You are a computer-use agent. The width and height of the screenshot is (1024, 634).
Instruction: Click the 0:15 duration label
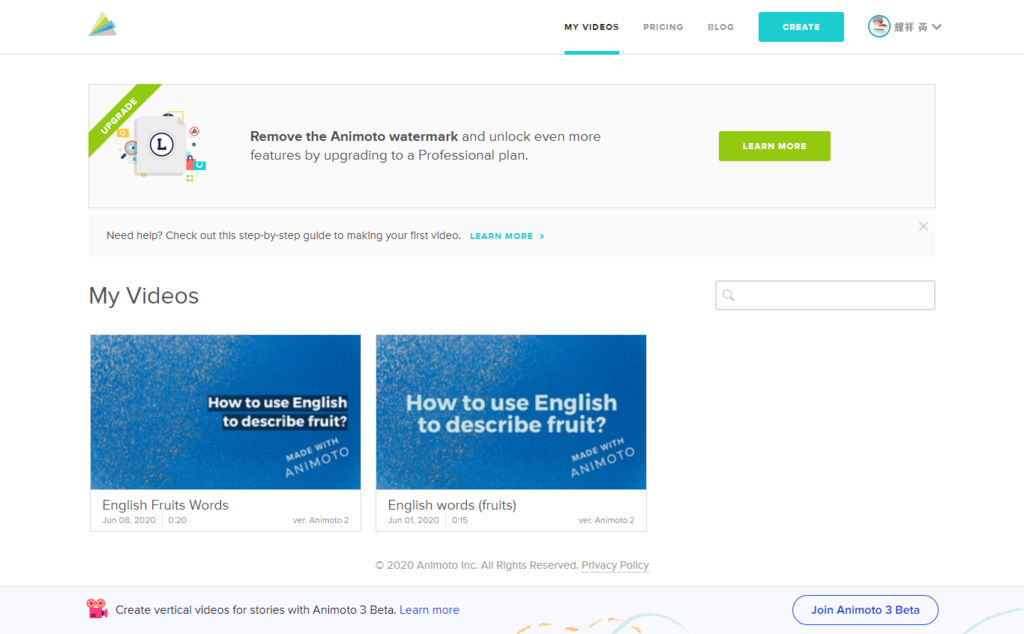click(x=460, y=520)
